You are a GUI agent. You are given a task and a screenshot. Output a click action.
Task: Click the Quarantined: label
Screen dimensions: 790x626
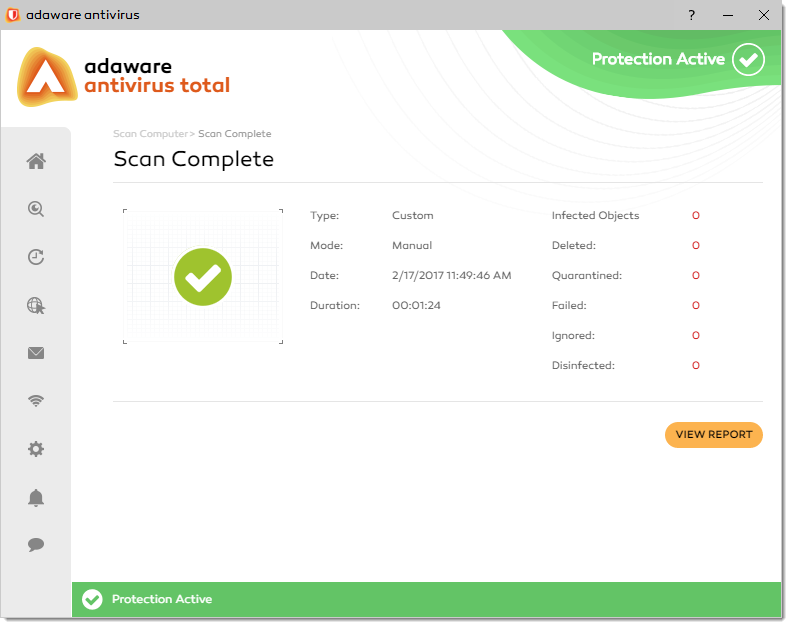coord(587,275)
